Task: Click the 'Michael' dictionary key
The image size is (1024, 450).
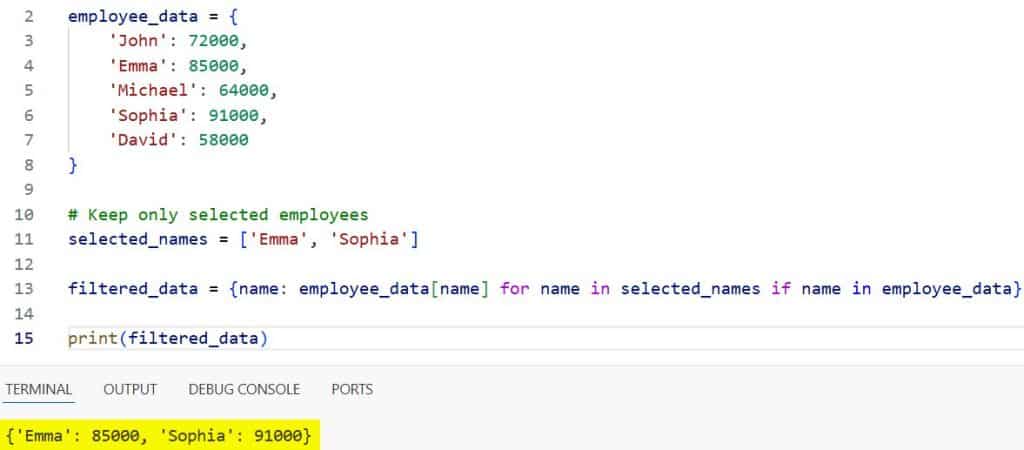Action: [146, 92]
